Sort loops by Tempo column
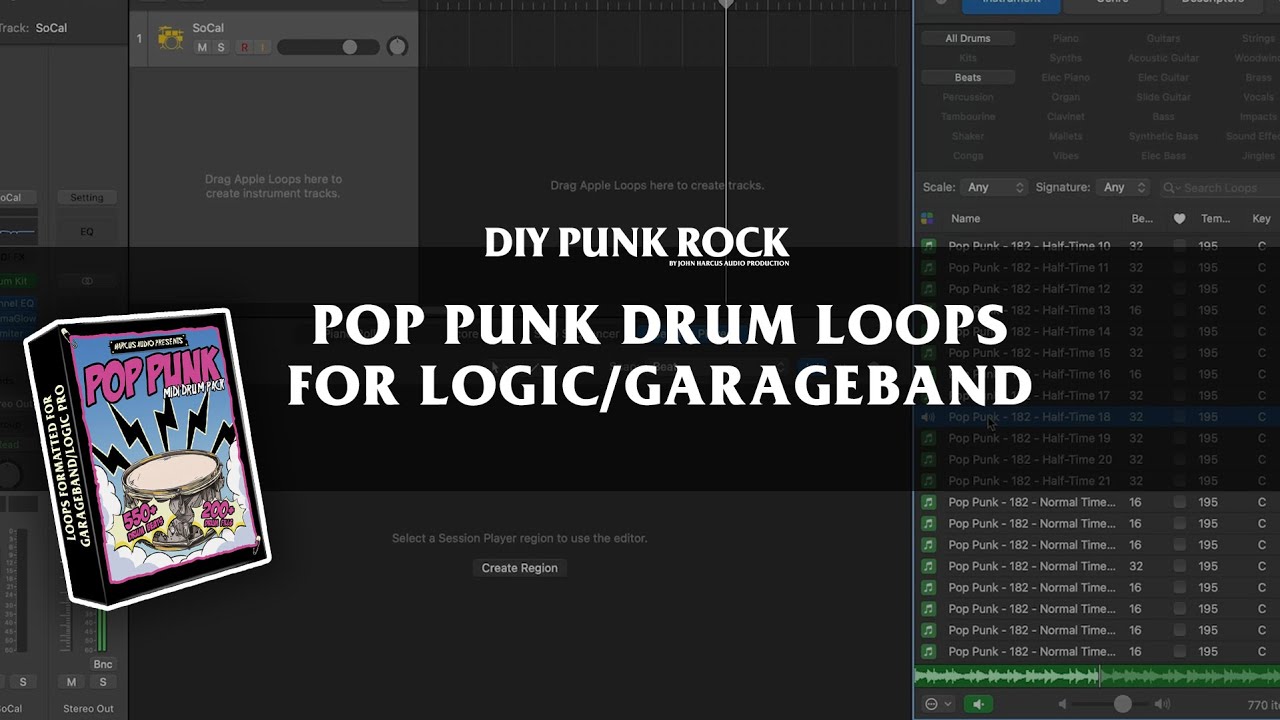Viewport: 1280px width, 720px height. 1215,218
